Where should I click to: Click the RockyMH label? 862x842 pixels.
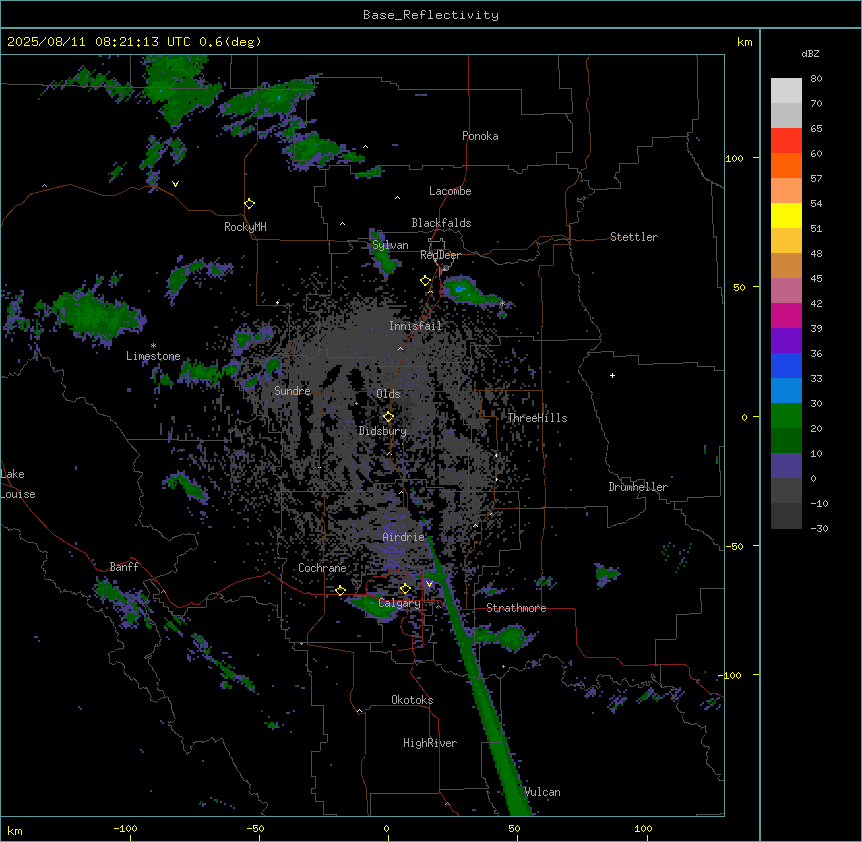(245, 227)
